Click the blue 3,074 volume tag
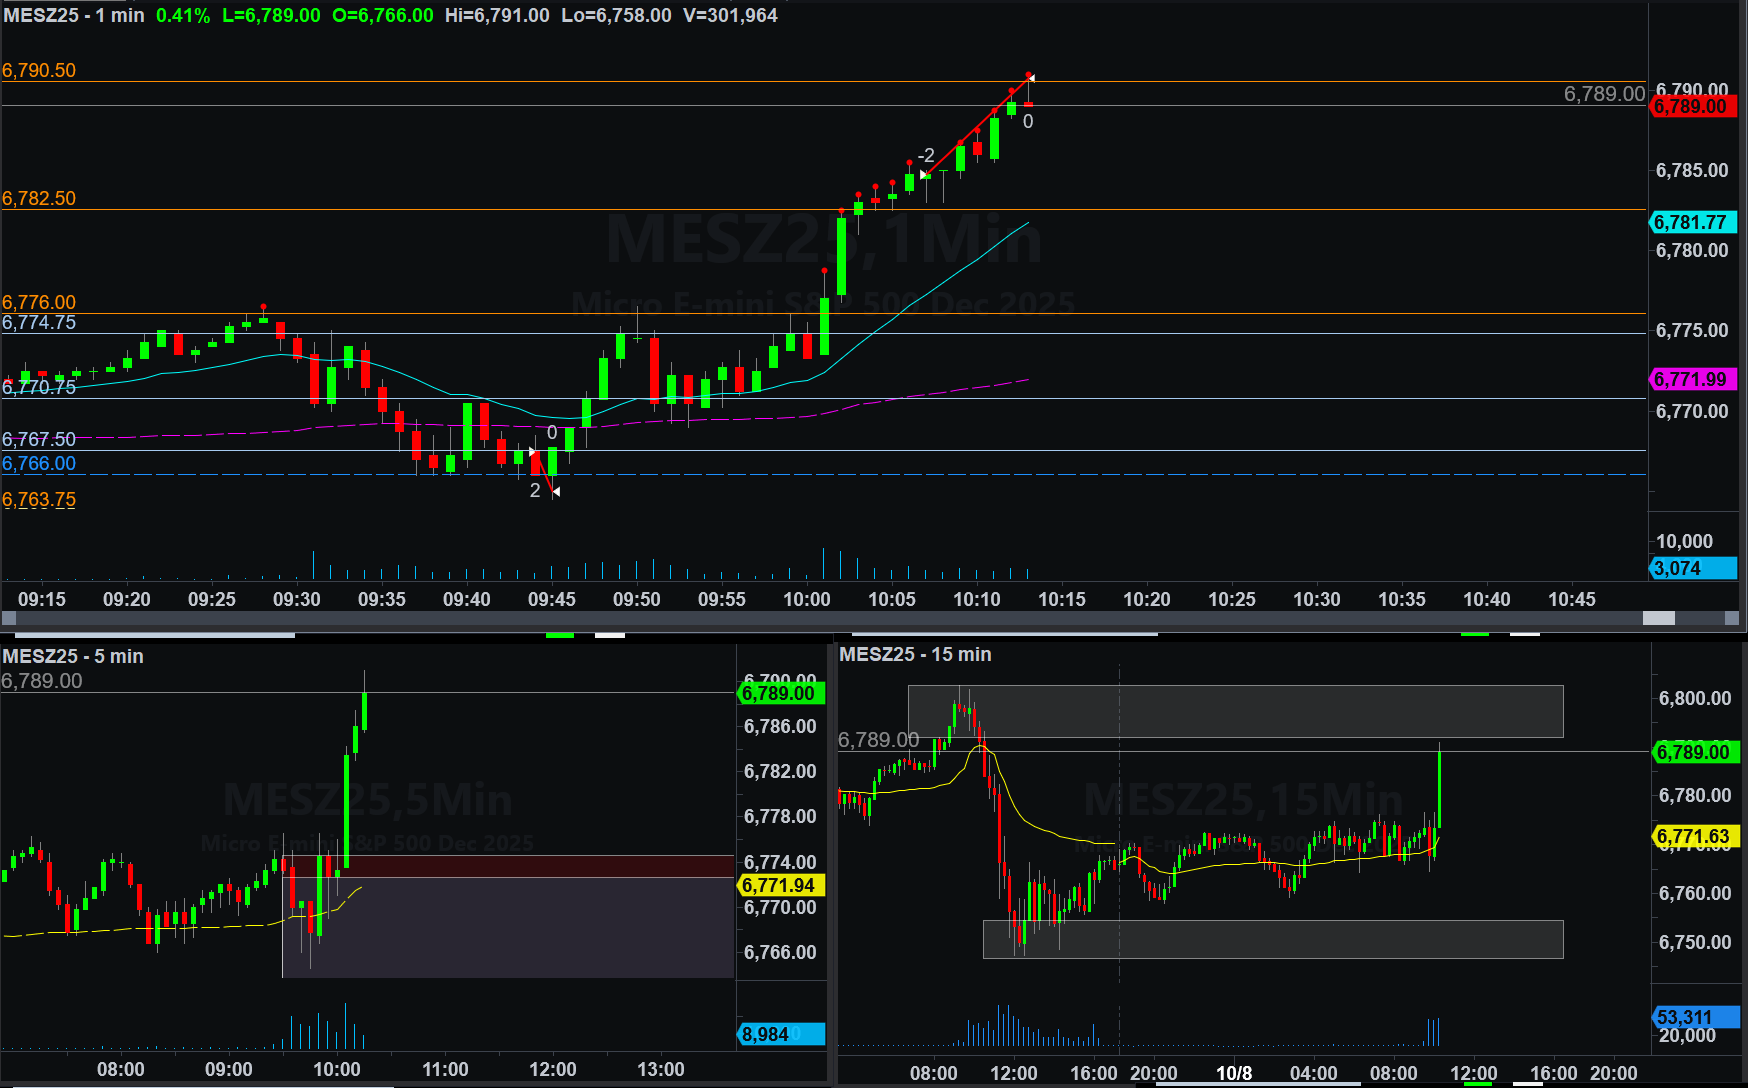 (1691, 568)
